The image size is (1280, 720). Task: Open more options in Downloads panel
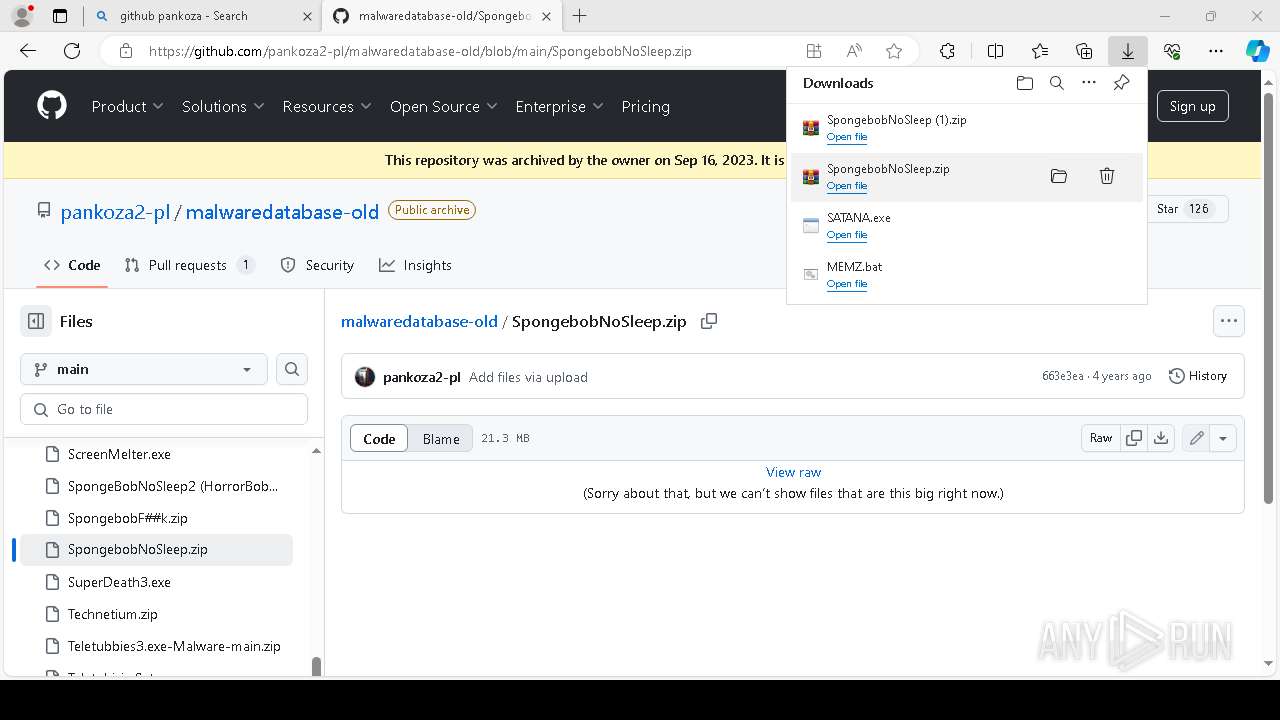click(x=1089, y=83)
